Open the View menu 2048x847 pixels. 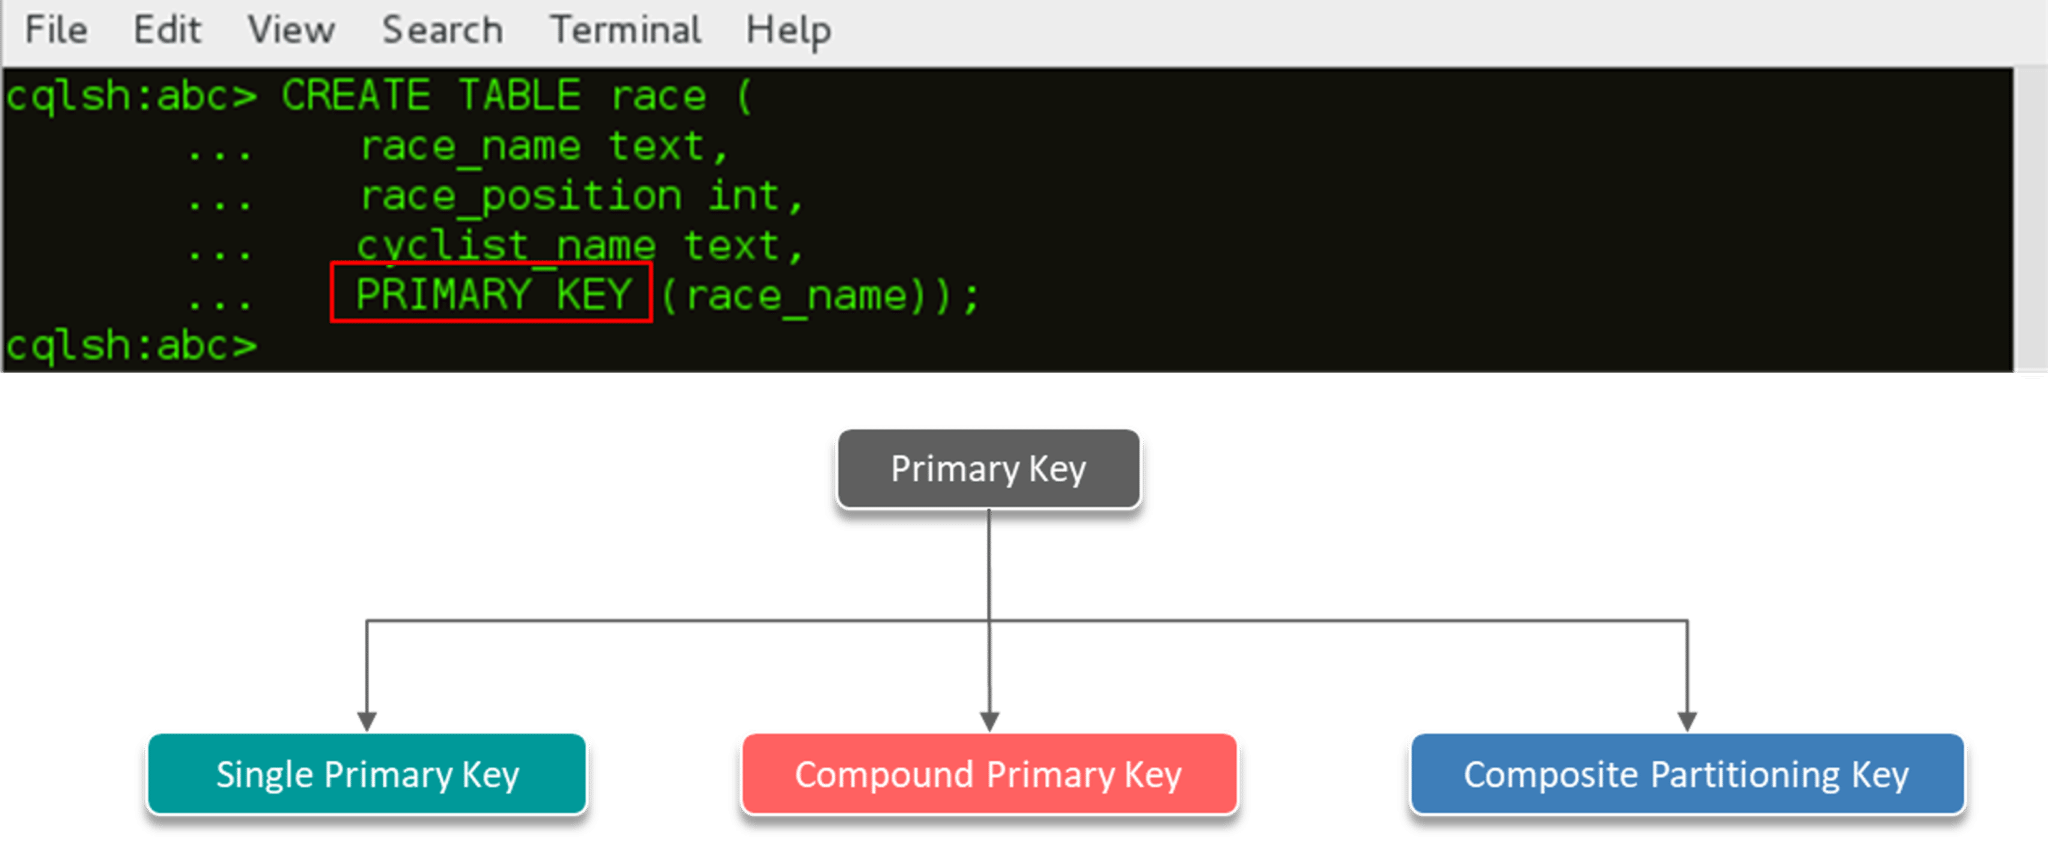click(x=291, y=30)
